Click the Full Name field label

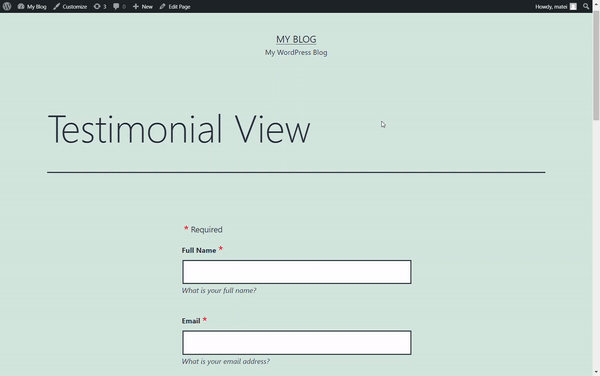199,251
